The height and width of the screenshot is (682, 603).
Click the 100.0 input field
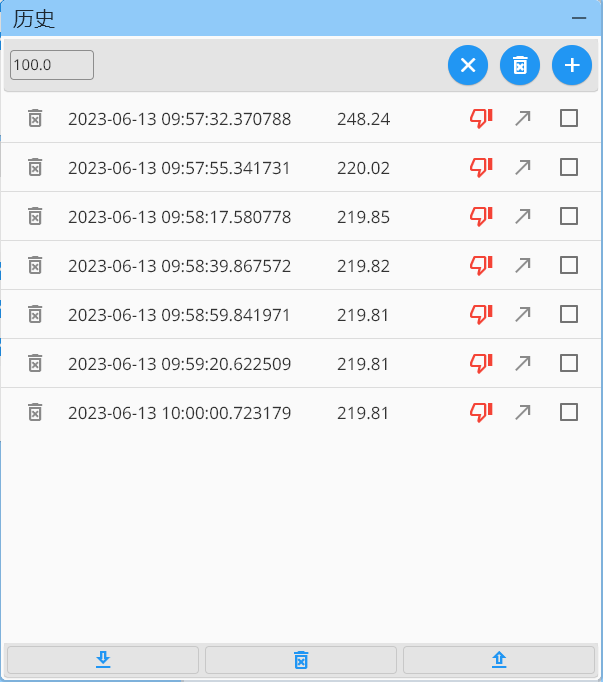click(x=52, y=65)
